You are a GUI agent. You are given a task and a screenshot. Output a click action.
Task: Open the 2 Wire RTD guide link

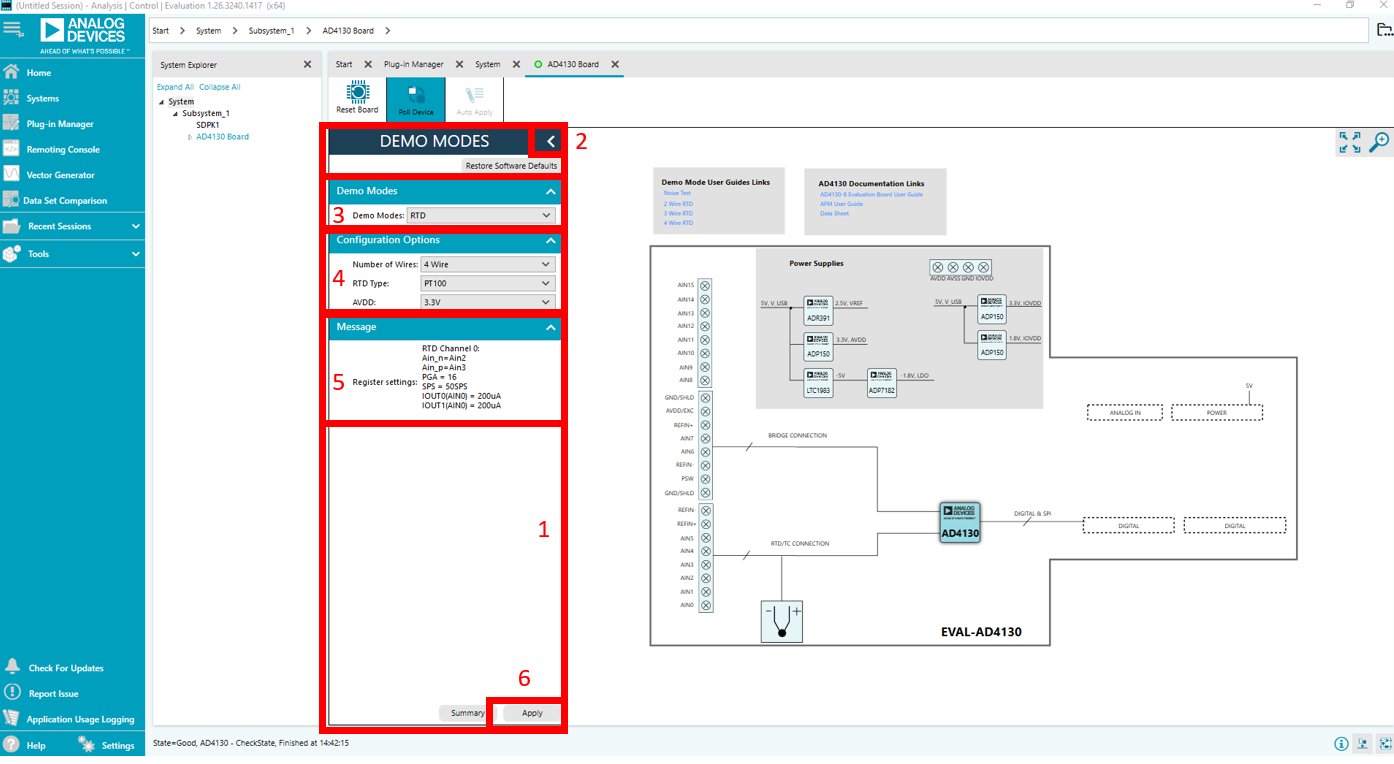(678, 203)
